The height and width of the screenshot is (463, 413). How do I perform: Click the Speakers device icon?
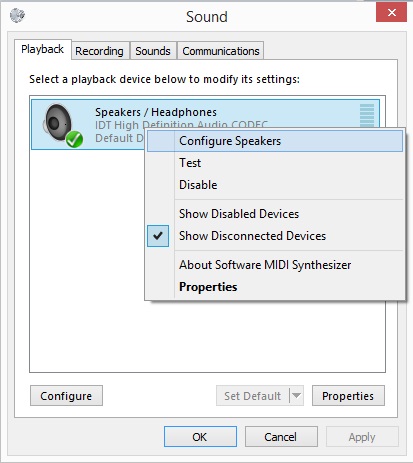[x=57, y=123]
